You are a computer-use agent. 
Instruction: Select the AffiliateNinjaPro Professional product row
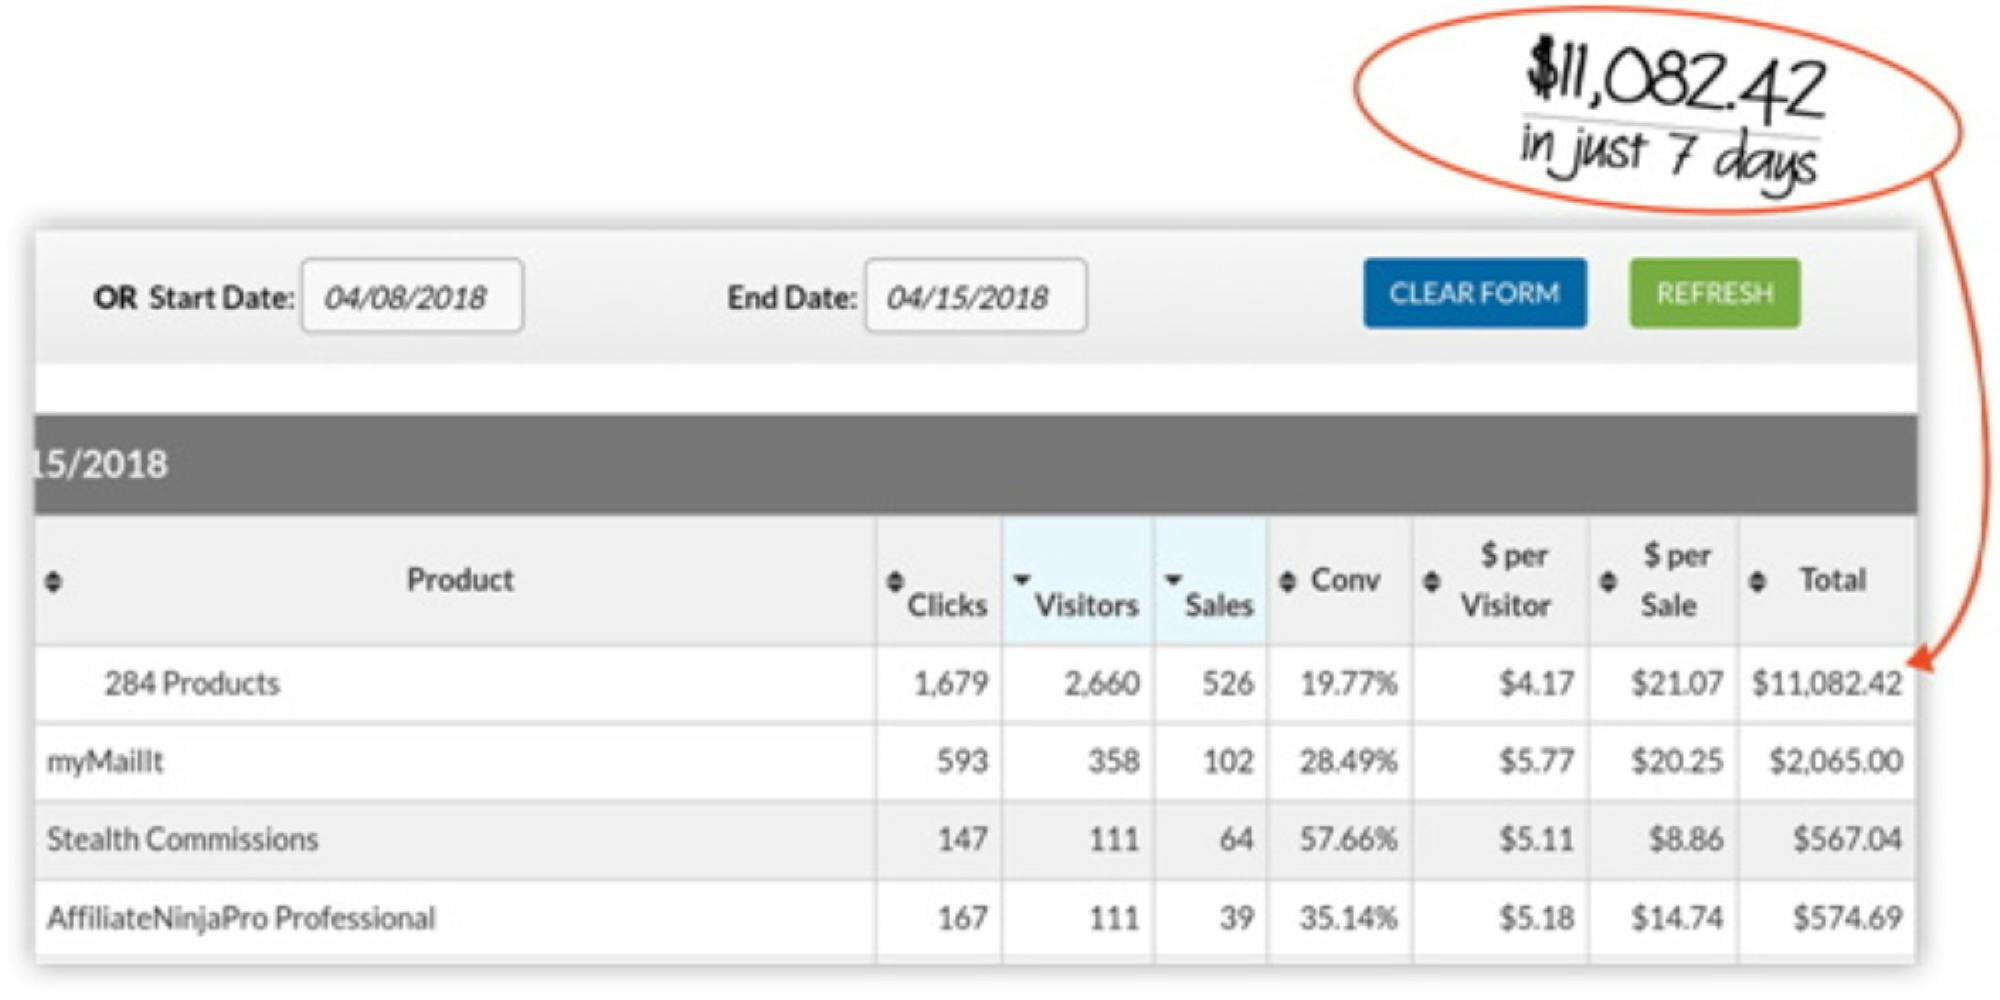click(241, 918)
